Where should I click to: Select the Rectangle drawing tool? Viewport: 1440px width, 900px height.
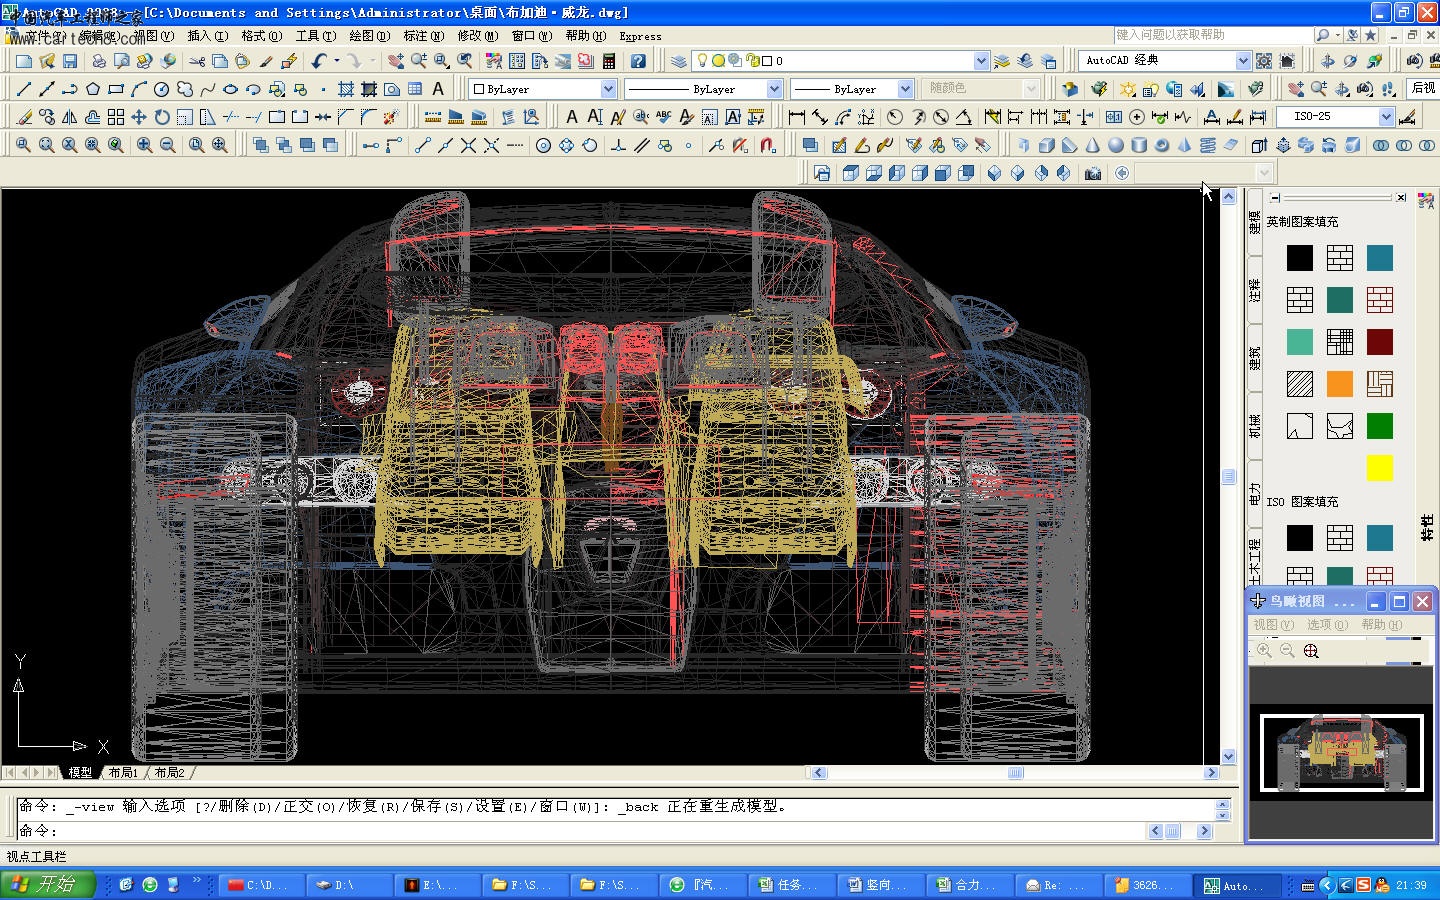point(116,89)
